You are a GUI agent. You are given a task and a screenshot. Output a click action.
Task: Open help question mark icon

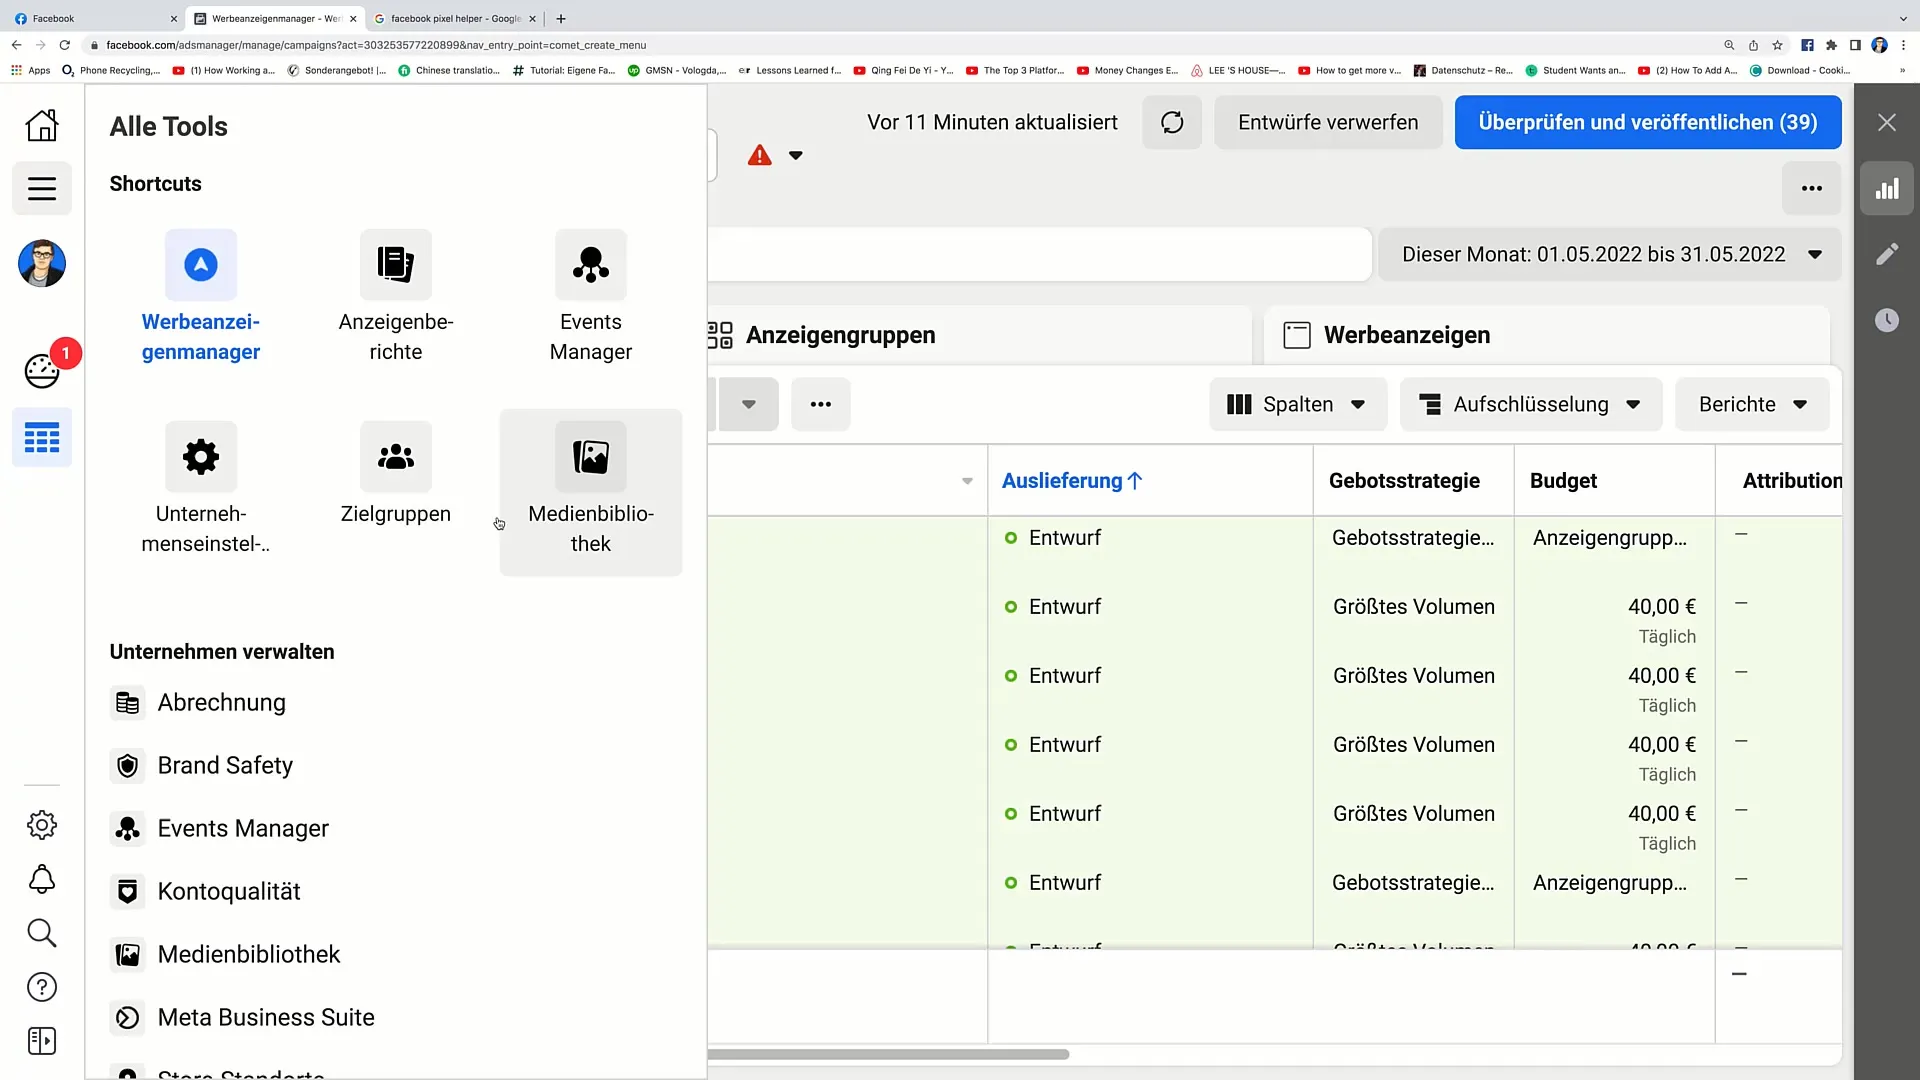(42, 987)
